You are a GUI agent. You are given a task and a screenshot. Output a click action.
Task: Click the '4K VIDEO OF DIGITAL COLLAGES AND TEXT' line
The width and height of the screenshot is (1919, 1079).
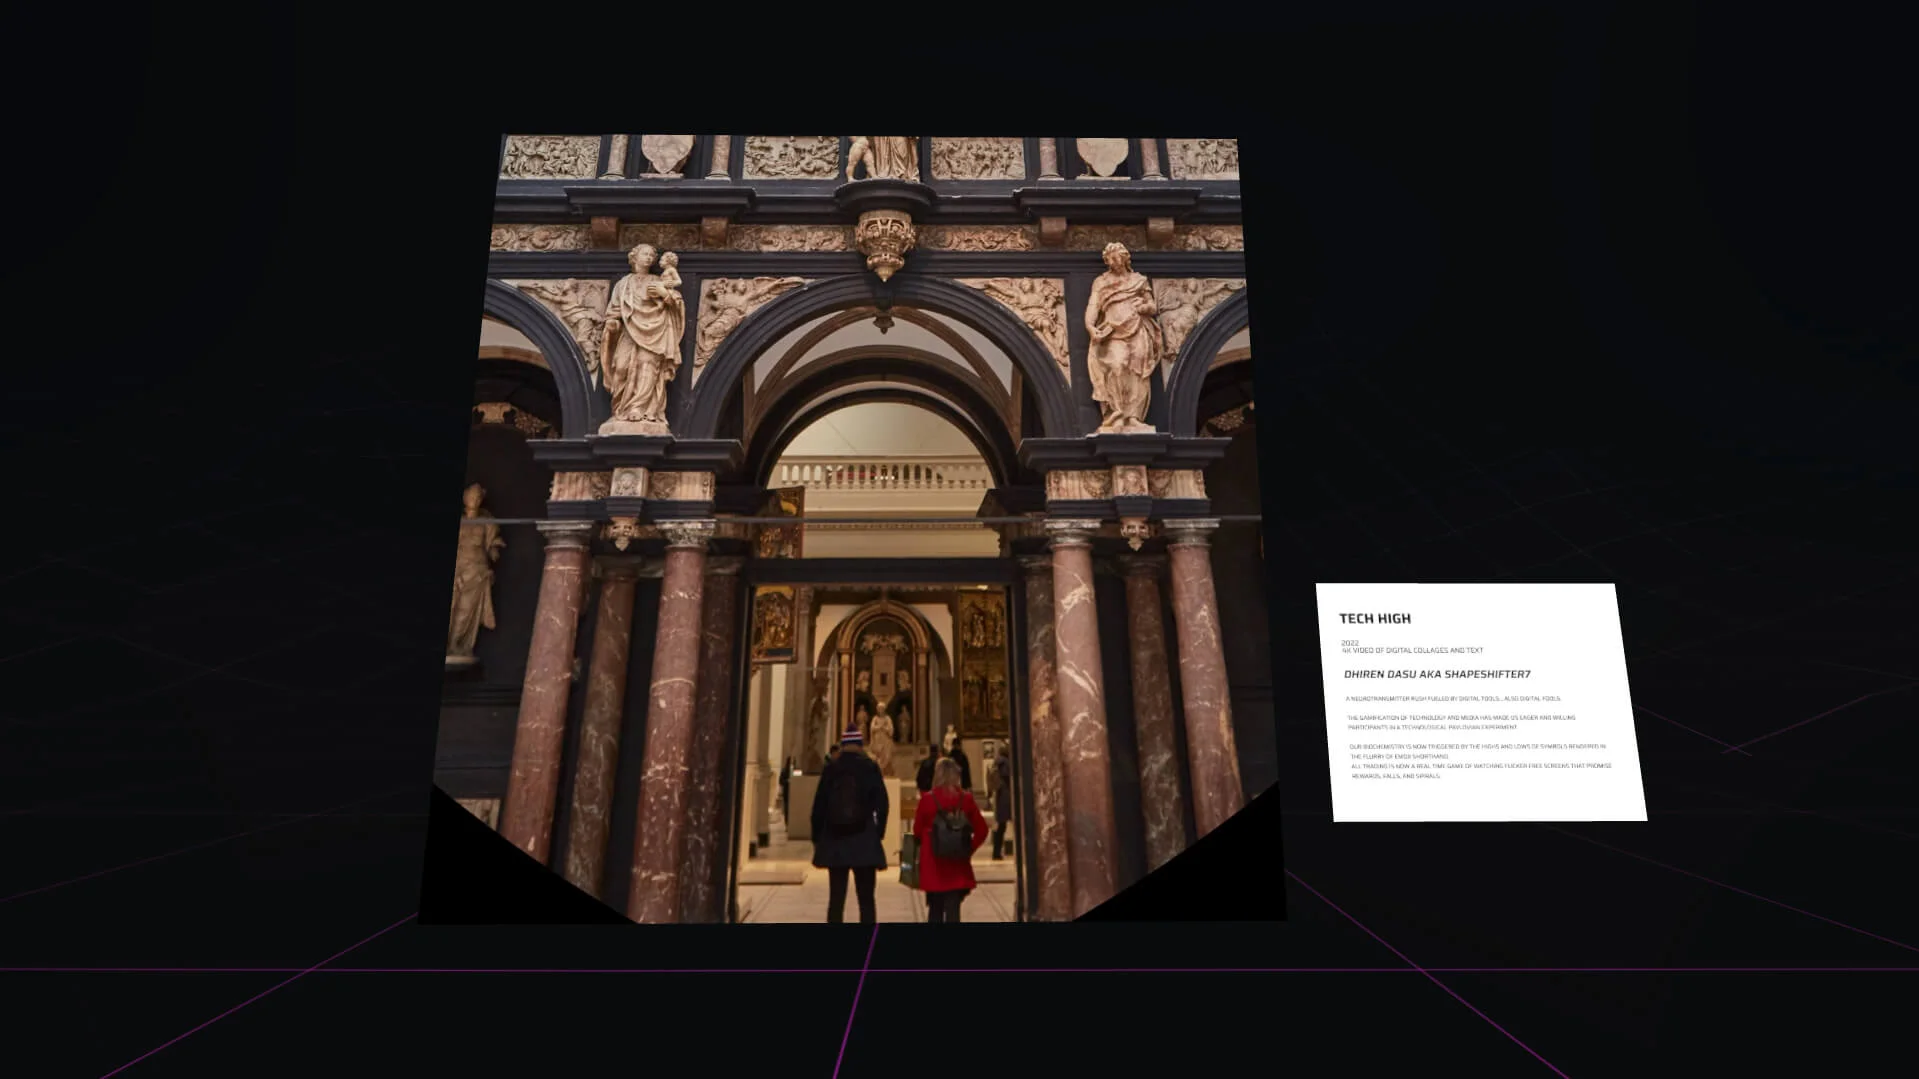(x=1412, y=651)
